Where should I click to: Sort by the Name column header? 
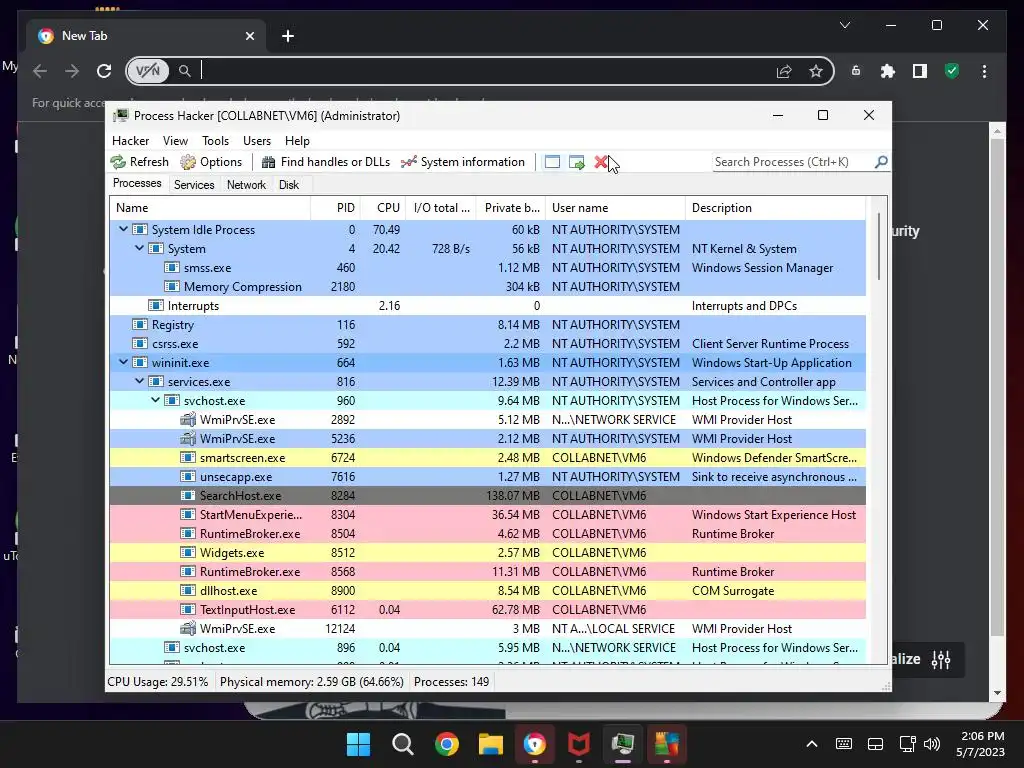click(210, 208)
